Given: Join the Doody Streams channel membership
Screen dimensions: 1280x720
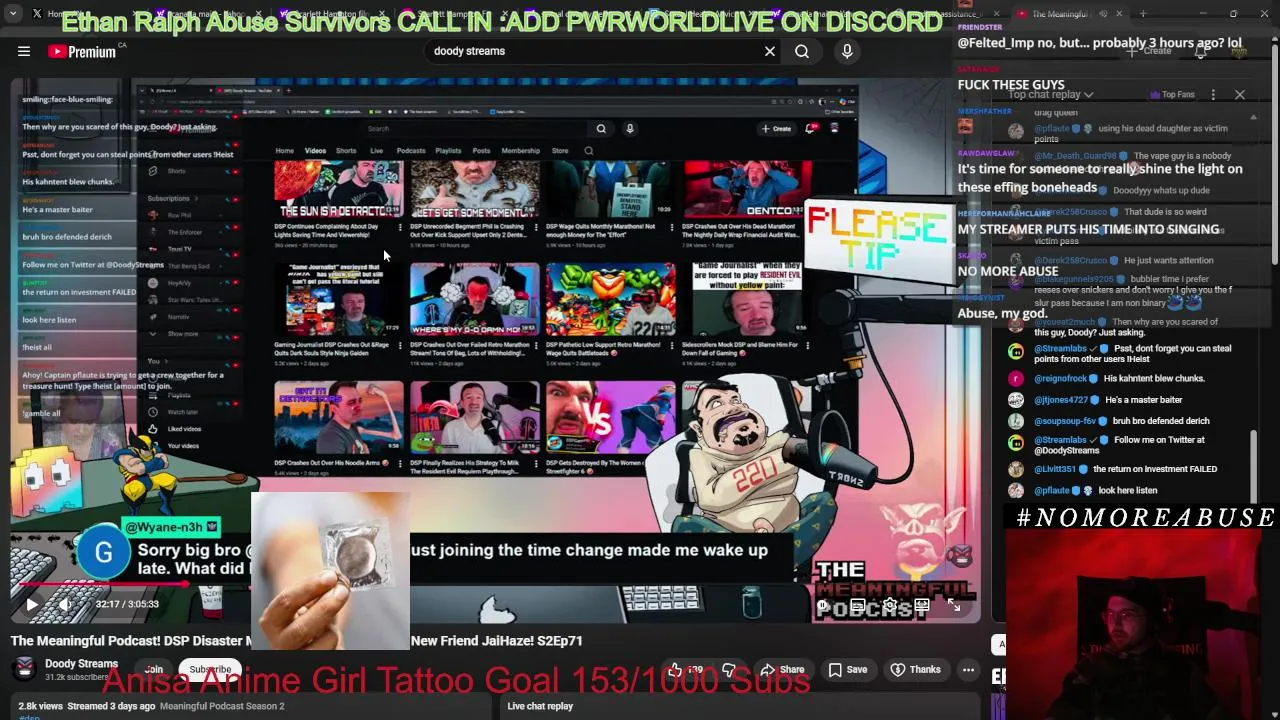Looking at the screenshot, I should point(153,669).
